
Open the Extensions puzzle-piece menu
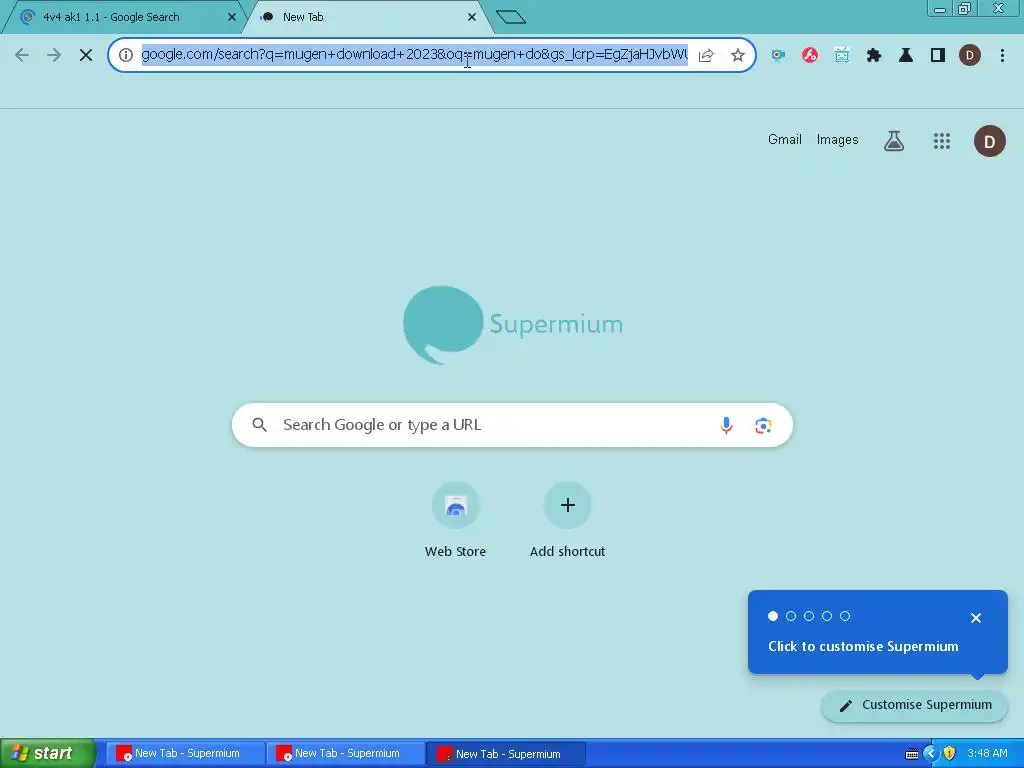click(874, 56)
